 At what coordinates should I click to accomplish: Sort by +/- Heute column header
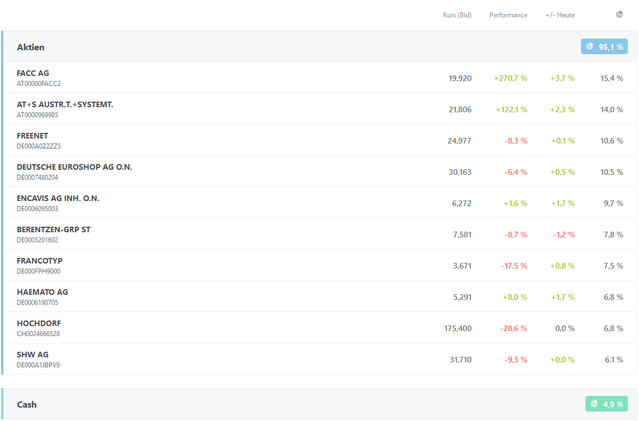click(x=560, y=15)
